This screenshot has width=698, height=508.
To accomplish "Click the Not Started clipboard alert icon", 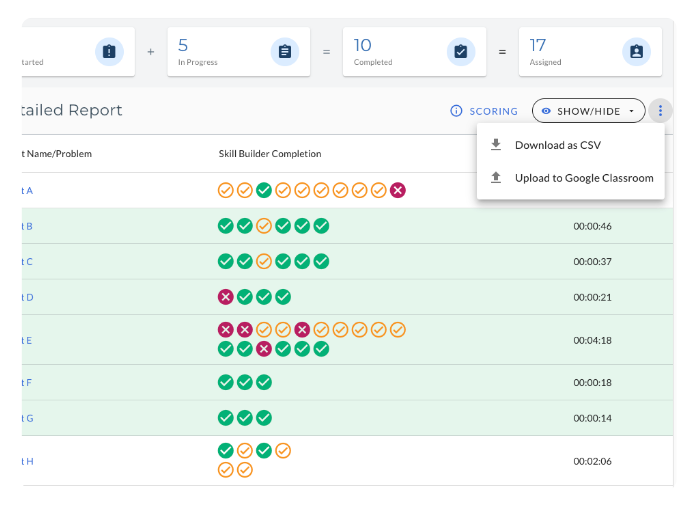I will [x=110, y=52].
